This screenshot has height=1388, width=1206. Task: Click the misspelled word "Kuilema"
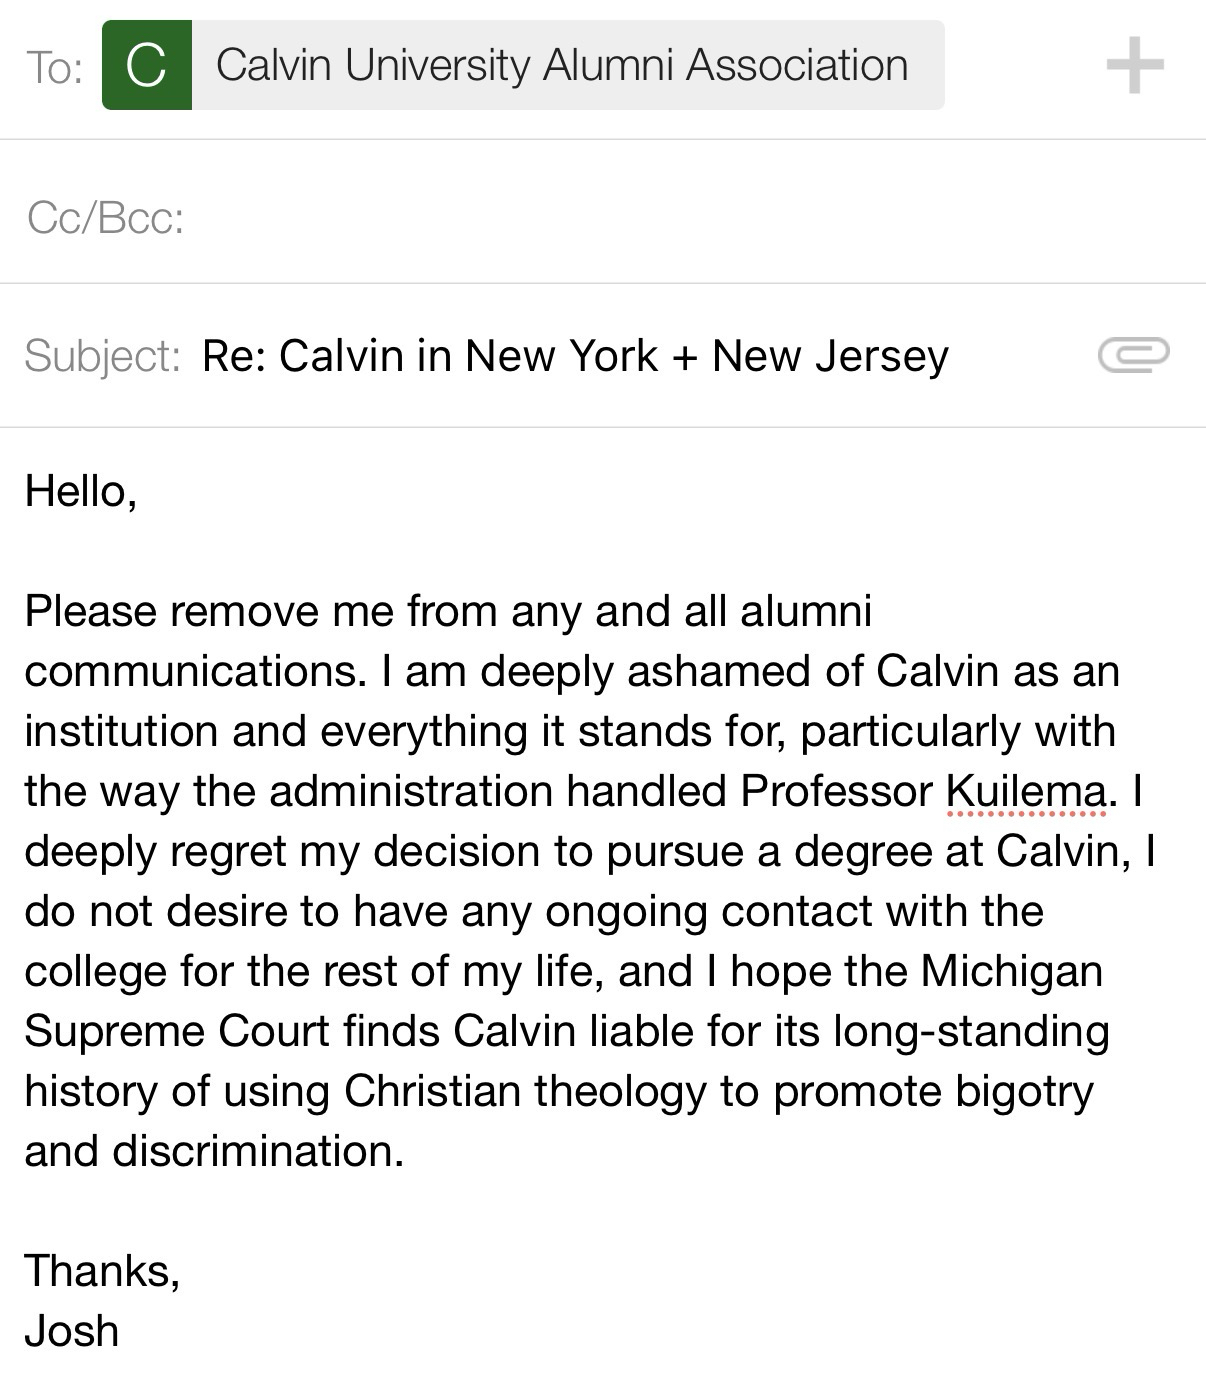[x=1025, y=792]
